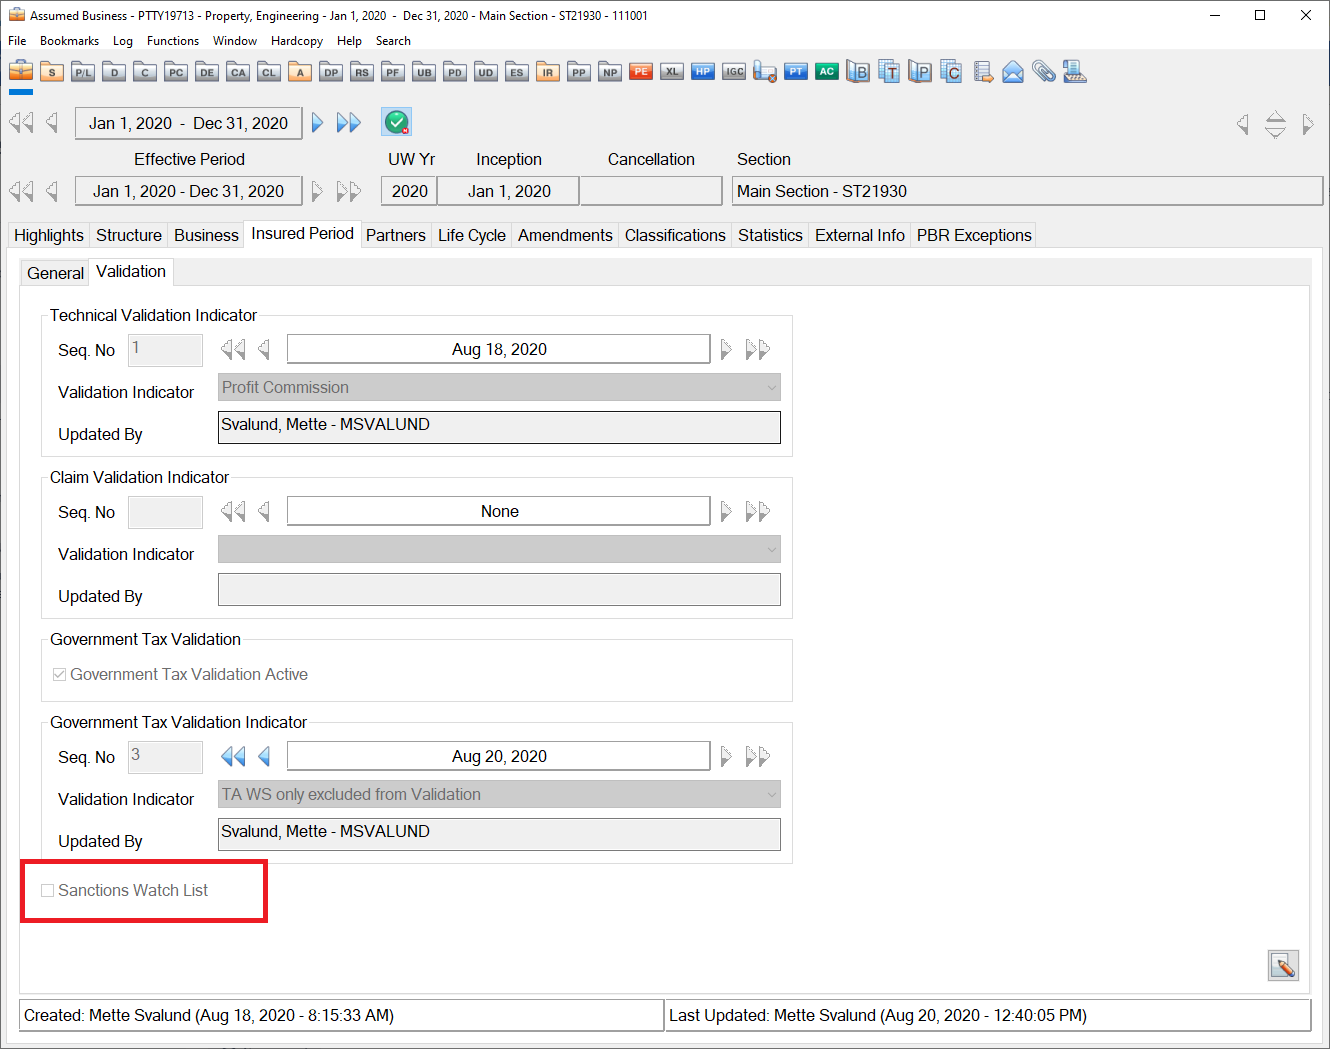
Task: Jump to first Government Tax Validation record
Action: tap(232, 757)
